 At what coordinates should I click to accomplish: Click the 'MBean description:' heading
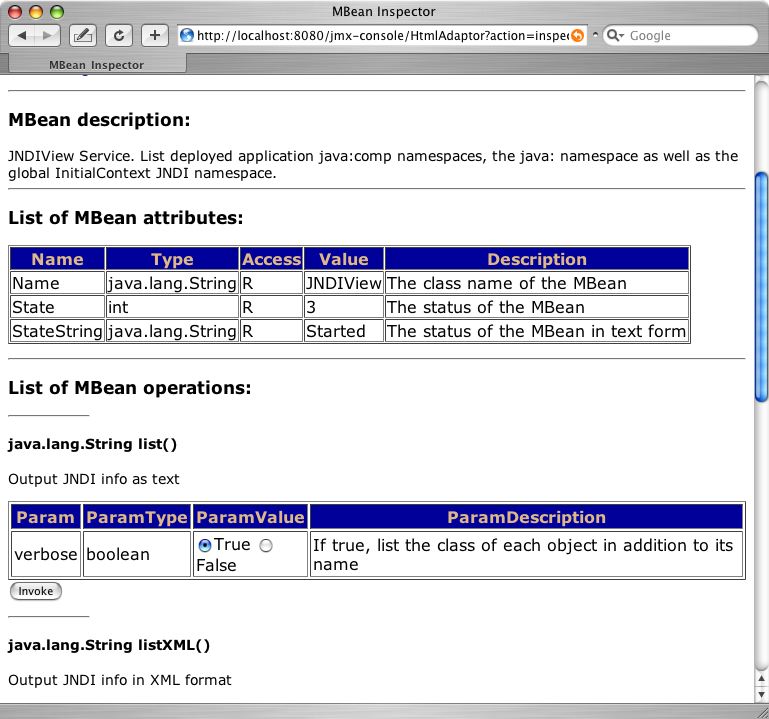click(99, 120)
